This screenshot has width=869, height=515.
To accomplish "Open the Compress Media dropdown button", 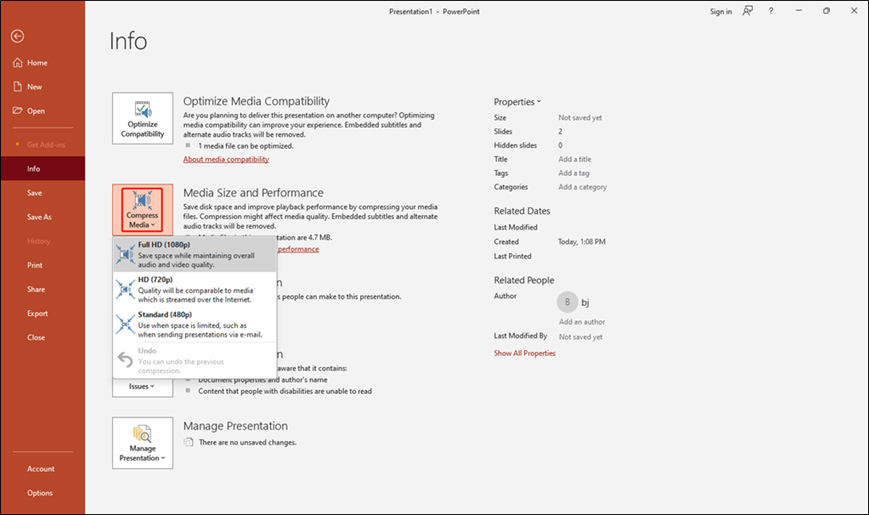I will point(142,210).
